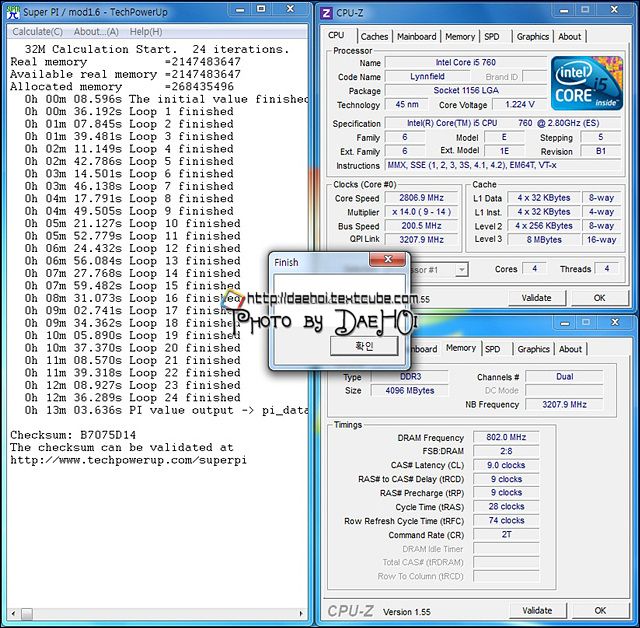The image size is (640, 628).
Task: Select the CPU tab in upper CPU-Z window
Action: [x=336, y=36]
